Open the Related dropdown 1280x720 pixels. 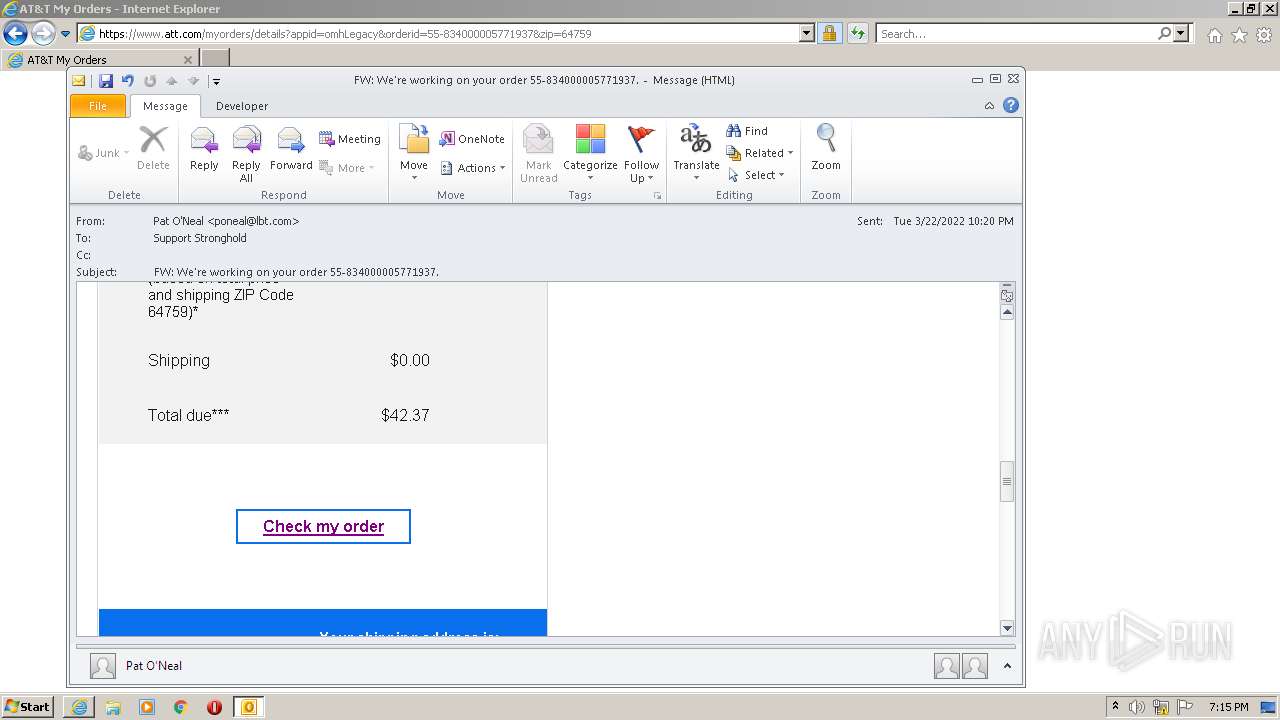tap(760, 153)
